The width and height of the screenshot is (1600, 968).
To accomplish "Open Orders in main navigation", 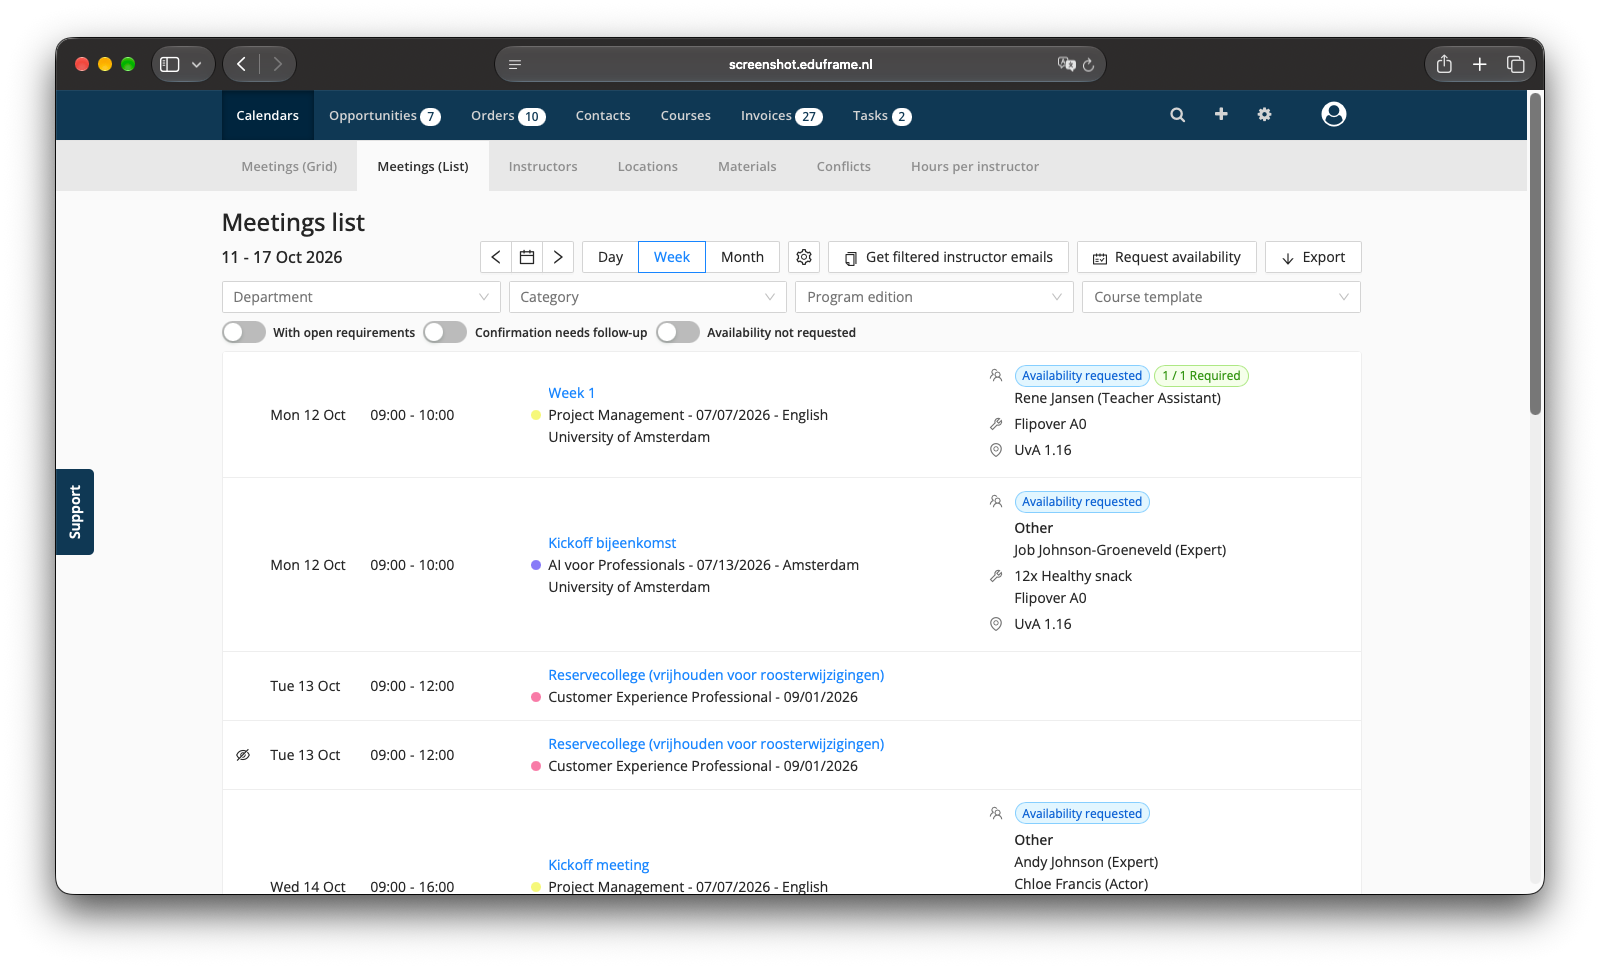I will (508, 115).
